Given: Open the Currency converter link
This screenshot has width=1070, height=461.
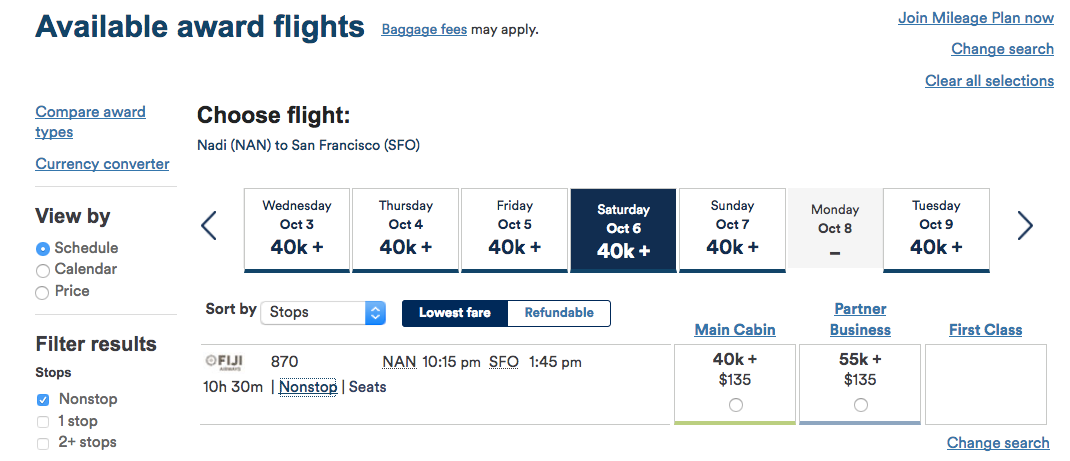Looking at the screenshot, I should [x=102, y=164].
